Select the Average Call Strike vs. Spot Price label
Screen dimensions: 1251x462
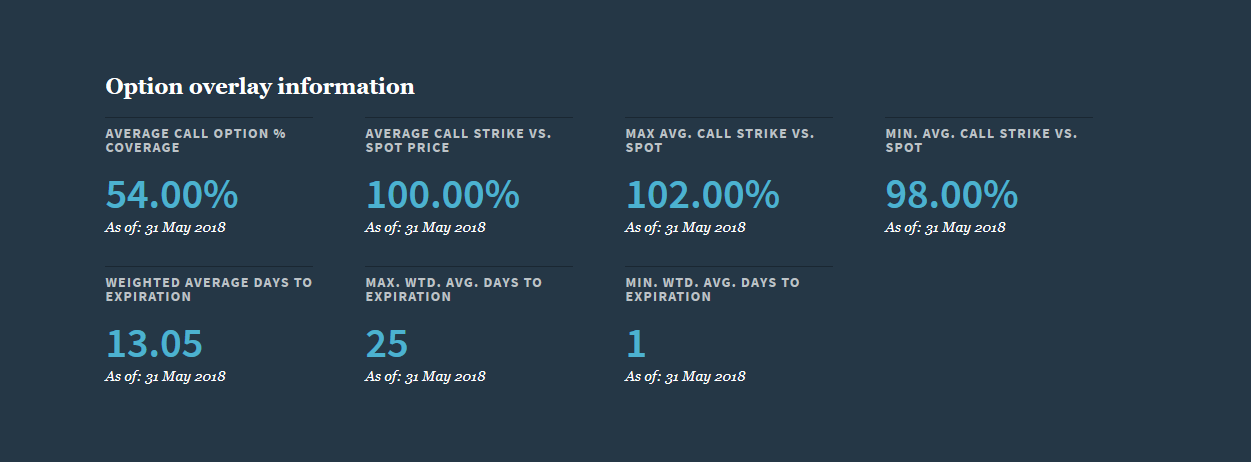[458, 140]
